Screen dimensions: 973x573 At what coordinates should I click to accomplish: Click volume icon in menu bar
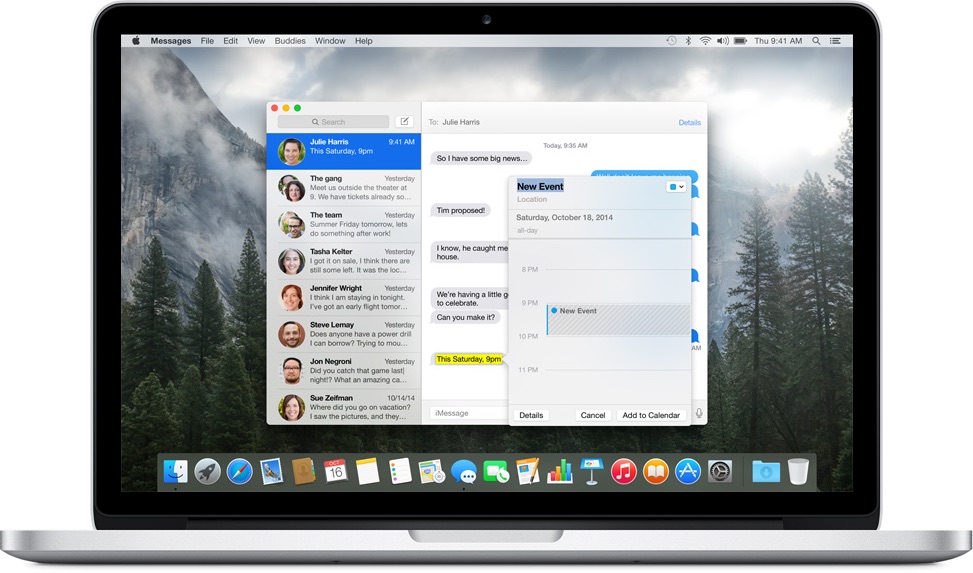click(x=722, y=40)
